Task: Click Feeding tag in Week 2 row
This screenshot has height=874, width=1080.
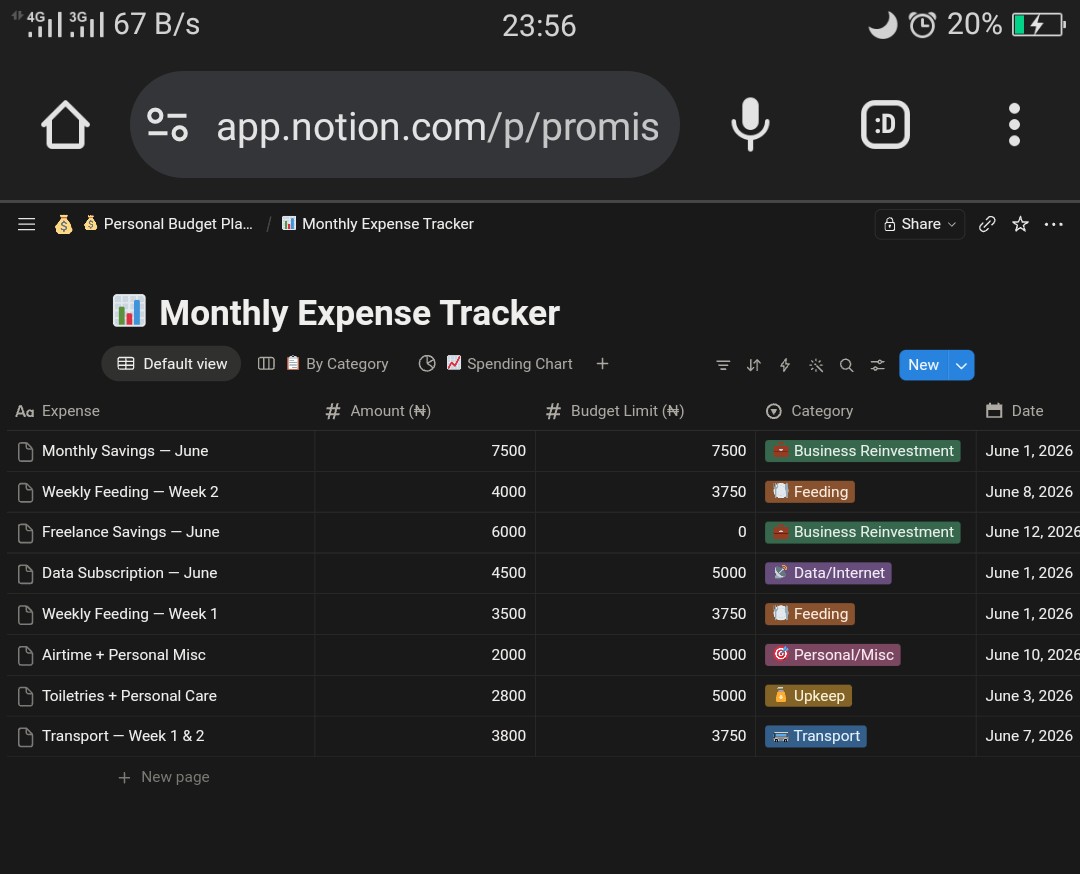Action: click(810, 492)
